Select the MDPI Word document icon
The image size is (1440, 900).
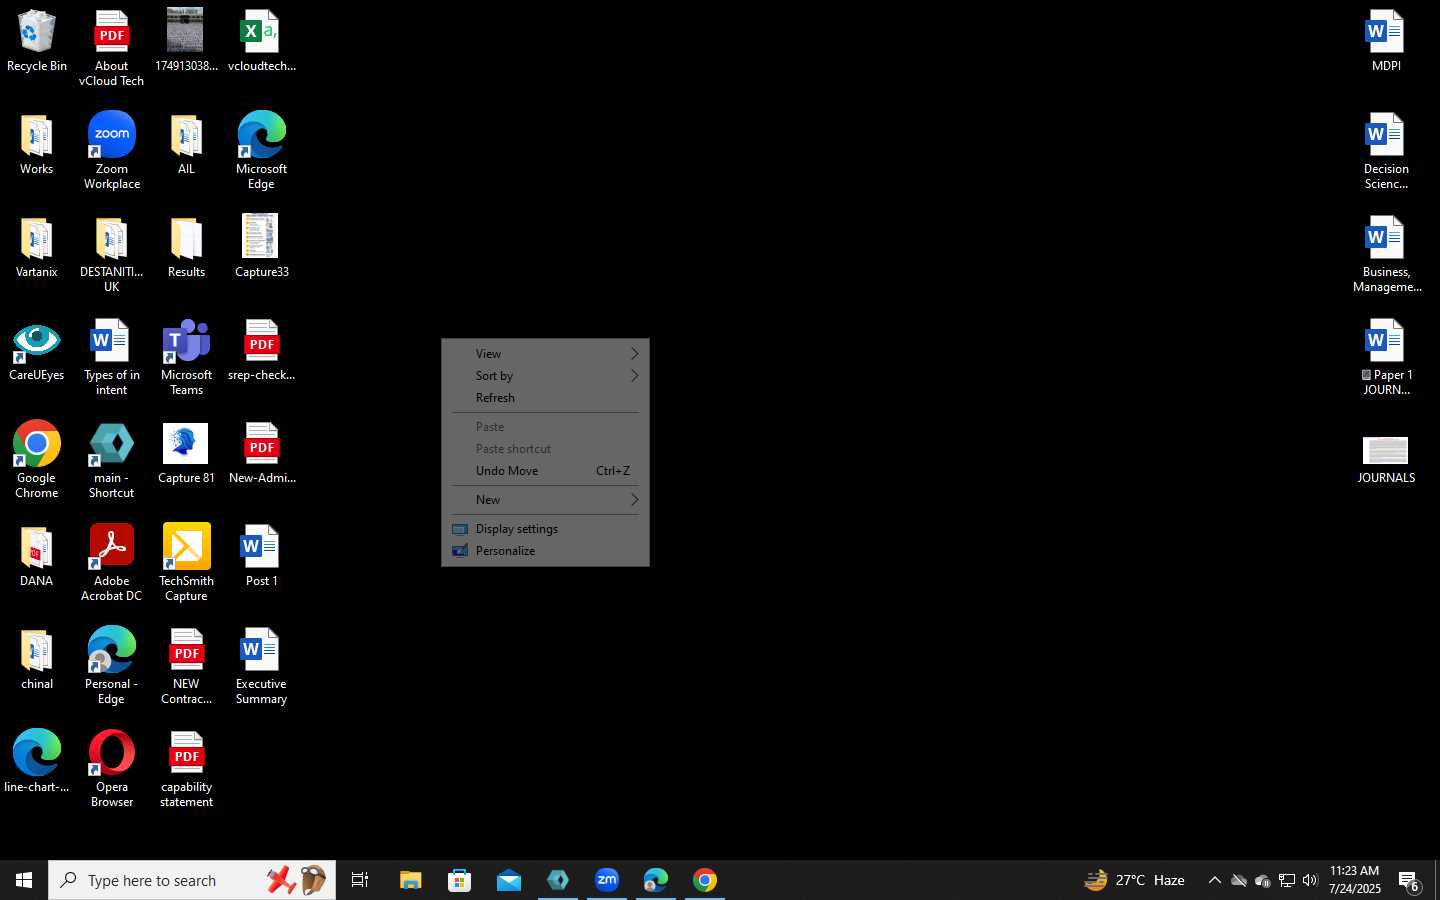1387,42
